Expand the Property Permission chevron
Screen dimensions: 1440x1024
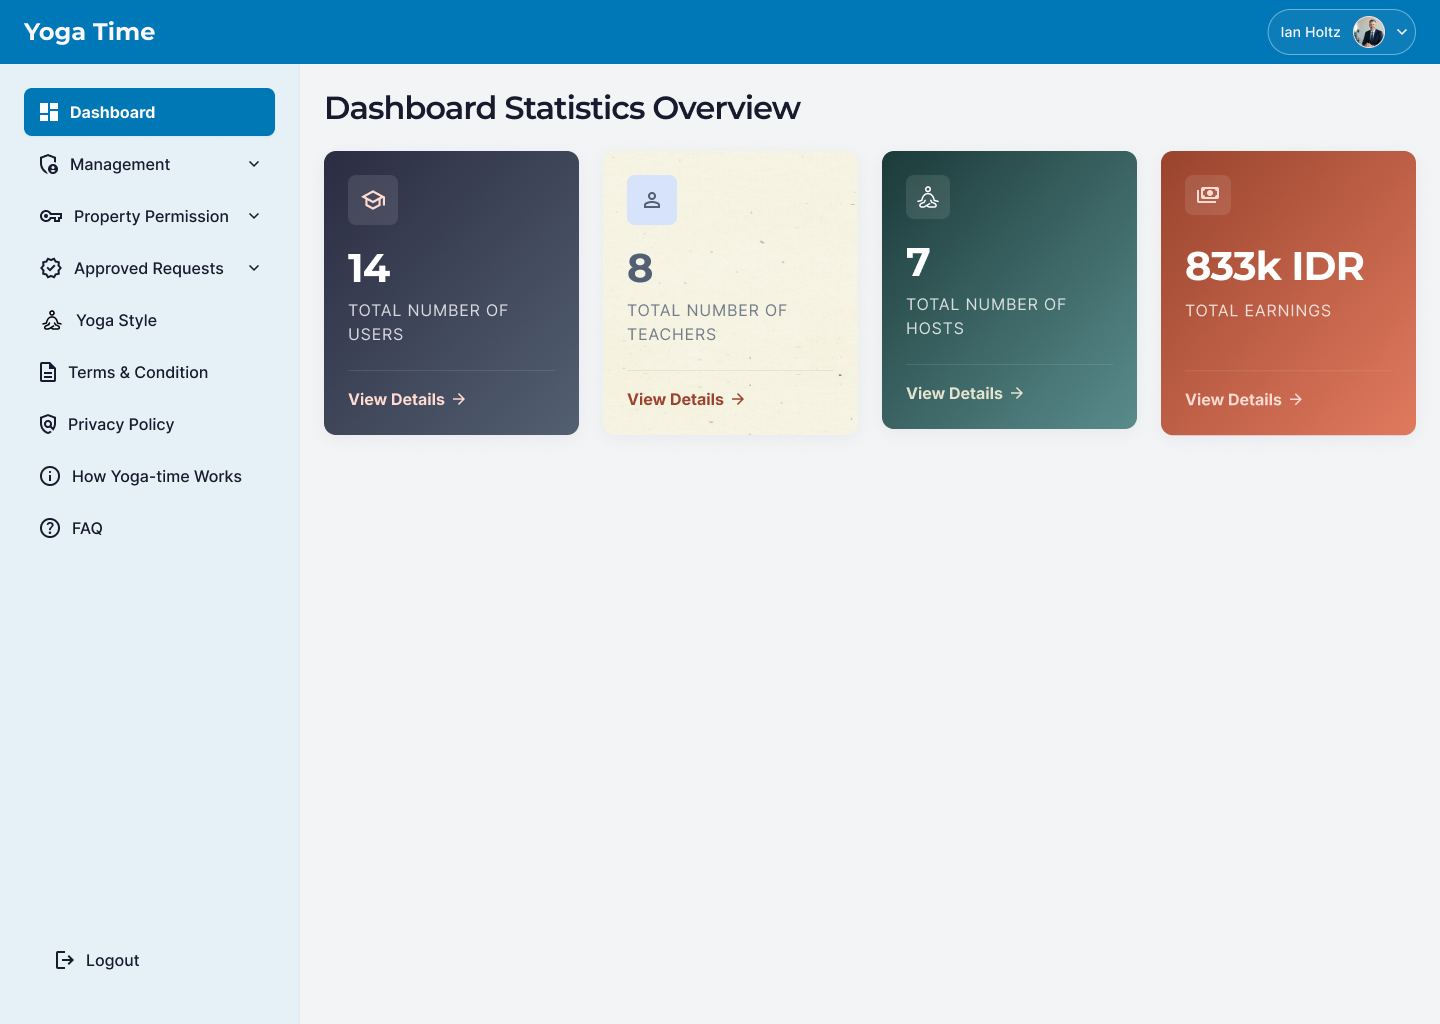(x=254, y=216)
